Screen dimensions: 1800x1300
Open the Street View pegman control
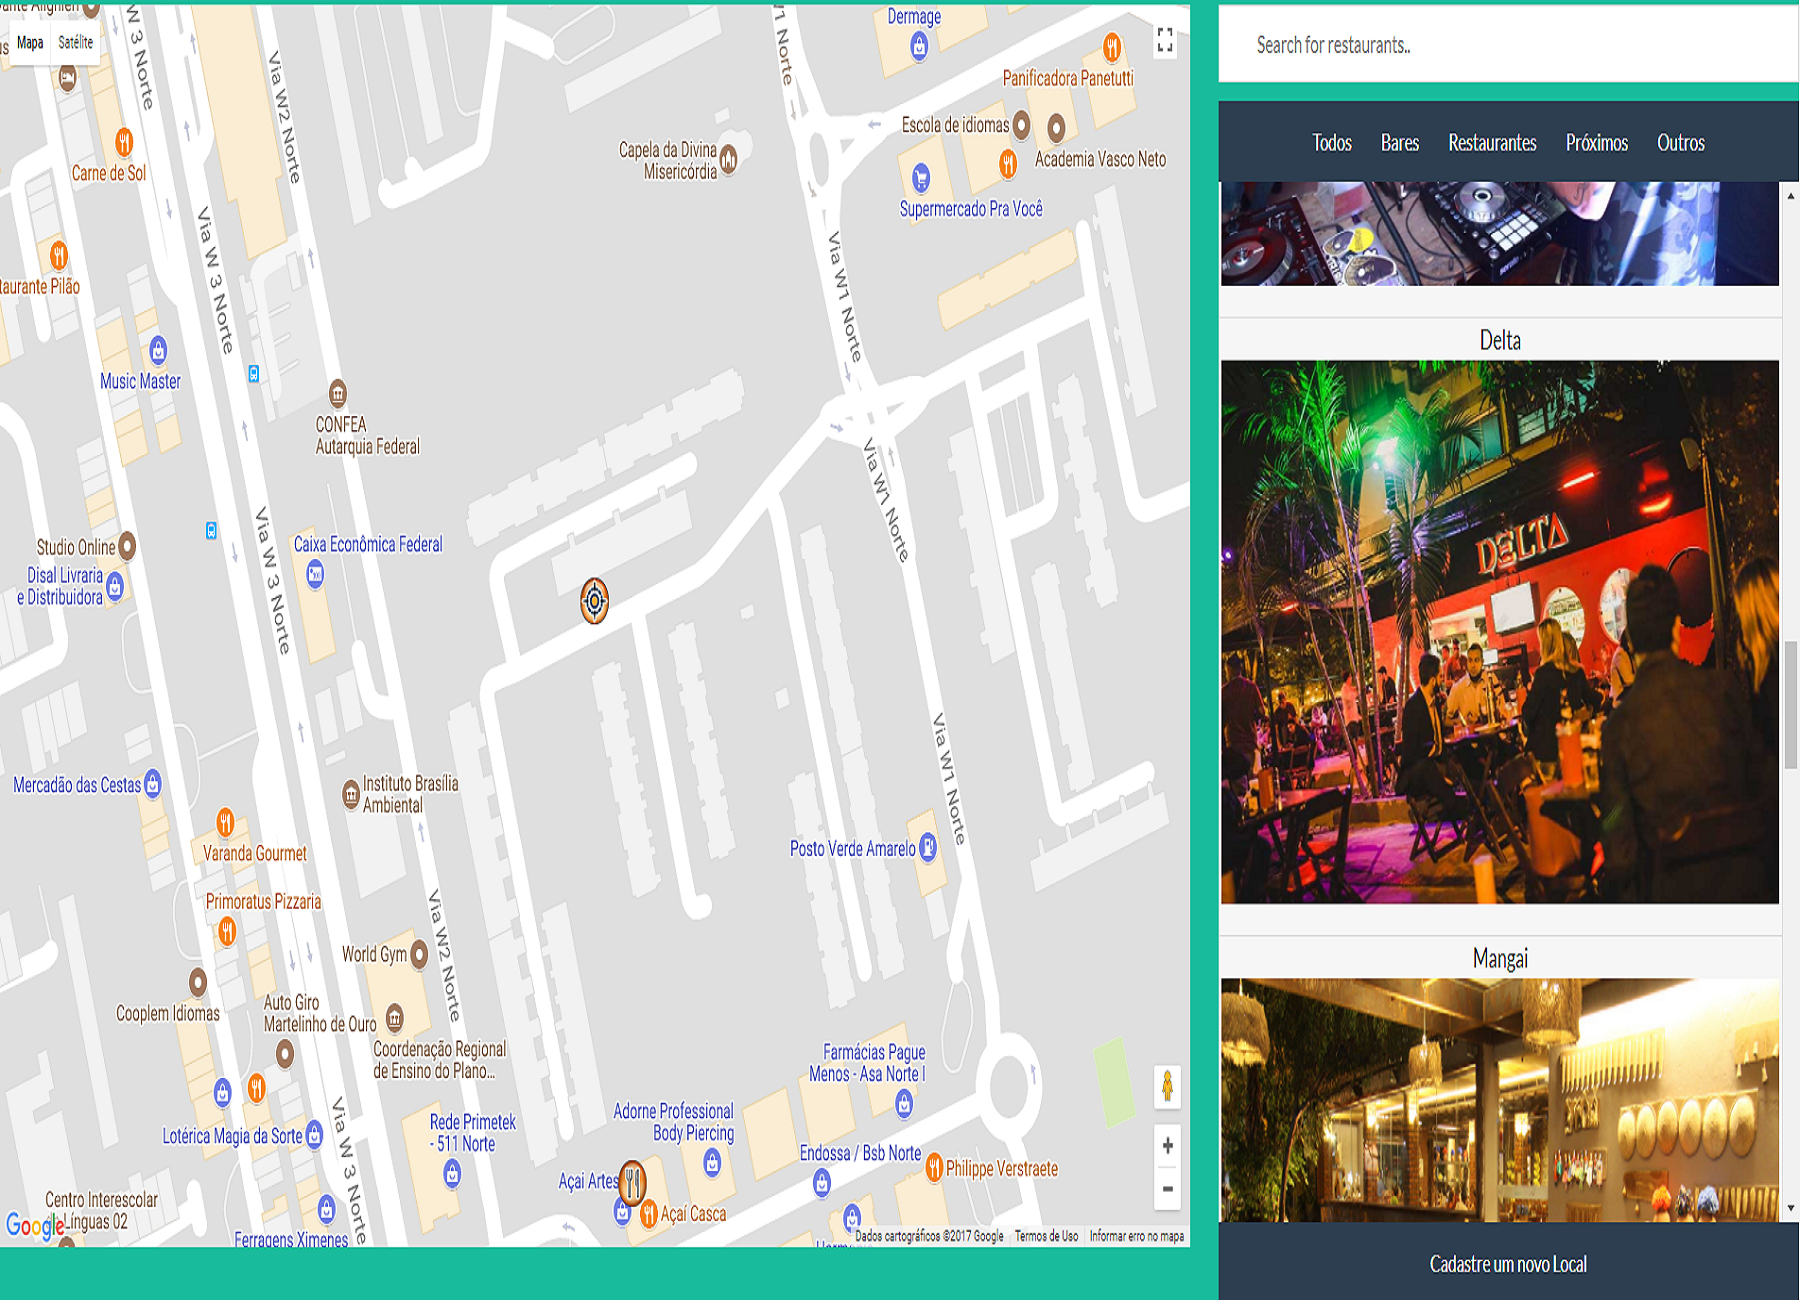point(1167,1086)
